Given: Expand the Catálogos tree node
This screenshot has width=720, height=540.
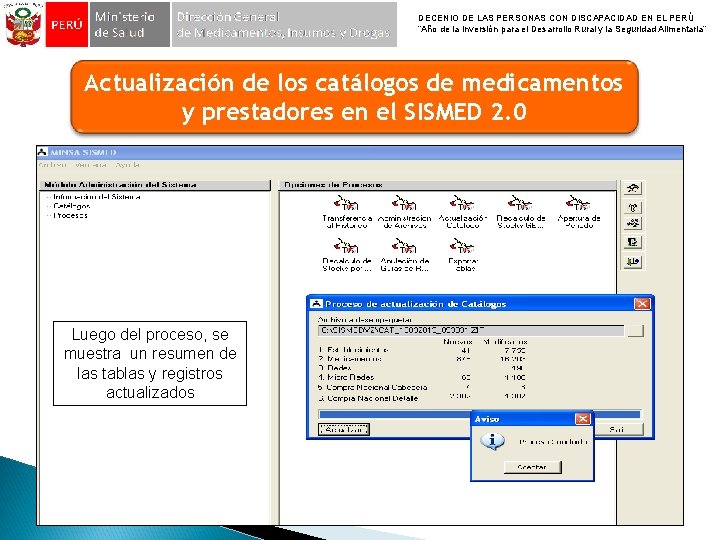Looking at the screenshot, I should pos(72,206).
